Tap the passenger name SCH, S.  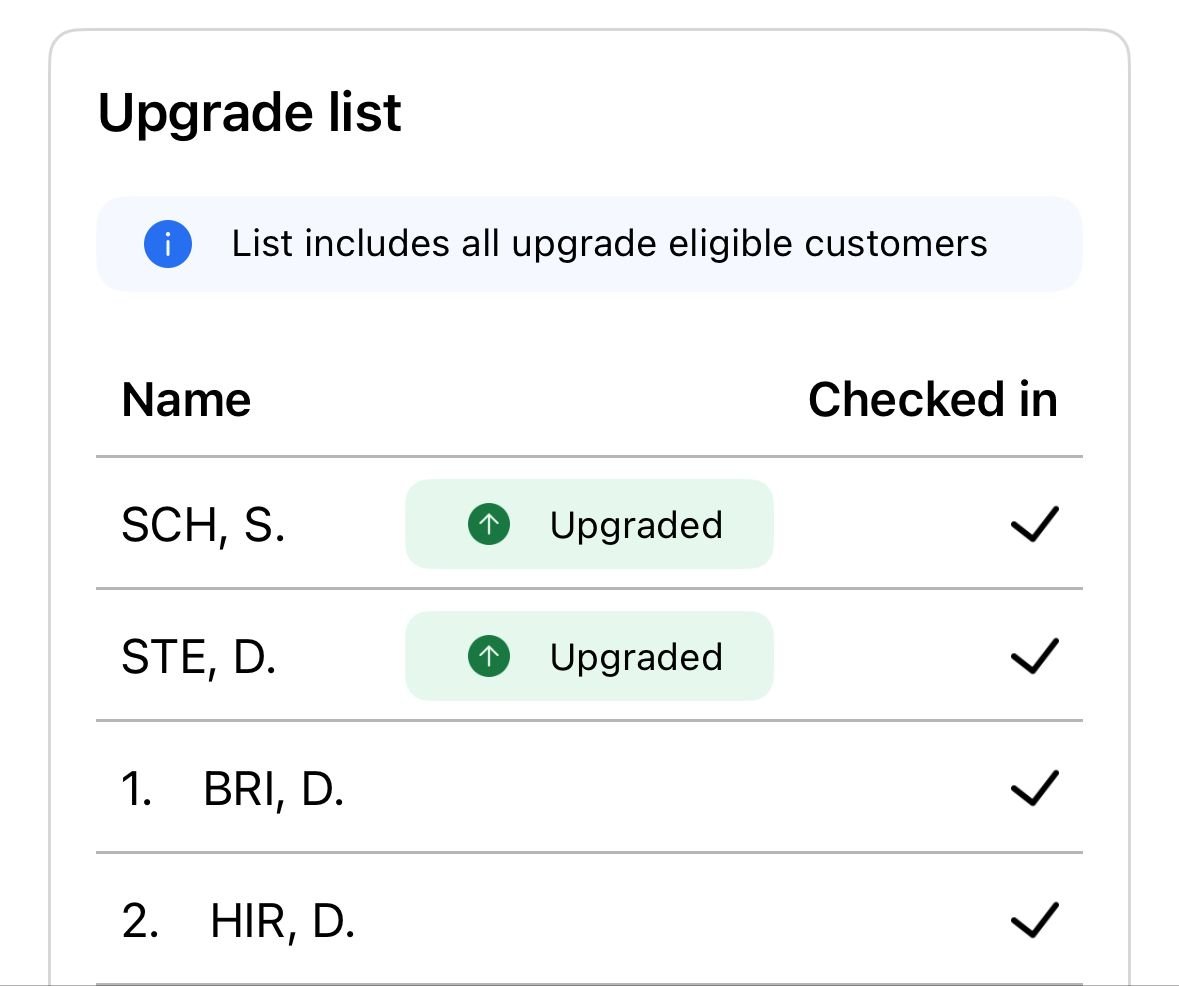tap(203, 526)
